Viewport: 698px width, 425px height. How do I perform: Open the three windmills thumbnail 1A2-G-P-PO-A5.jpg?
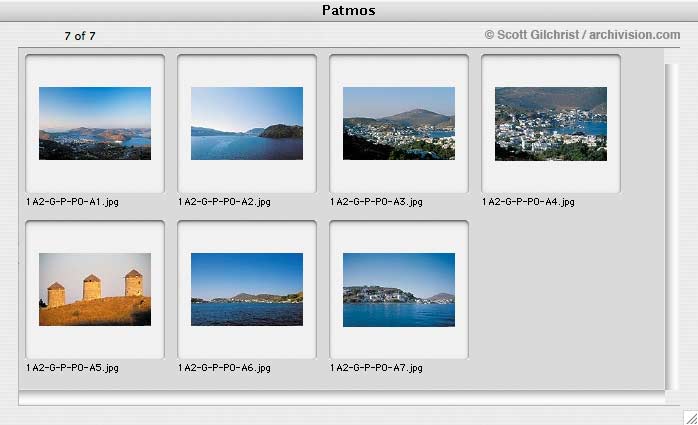coord(95,289)
